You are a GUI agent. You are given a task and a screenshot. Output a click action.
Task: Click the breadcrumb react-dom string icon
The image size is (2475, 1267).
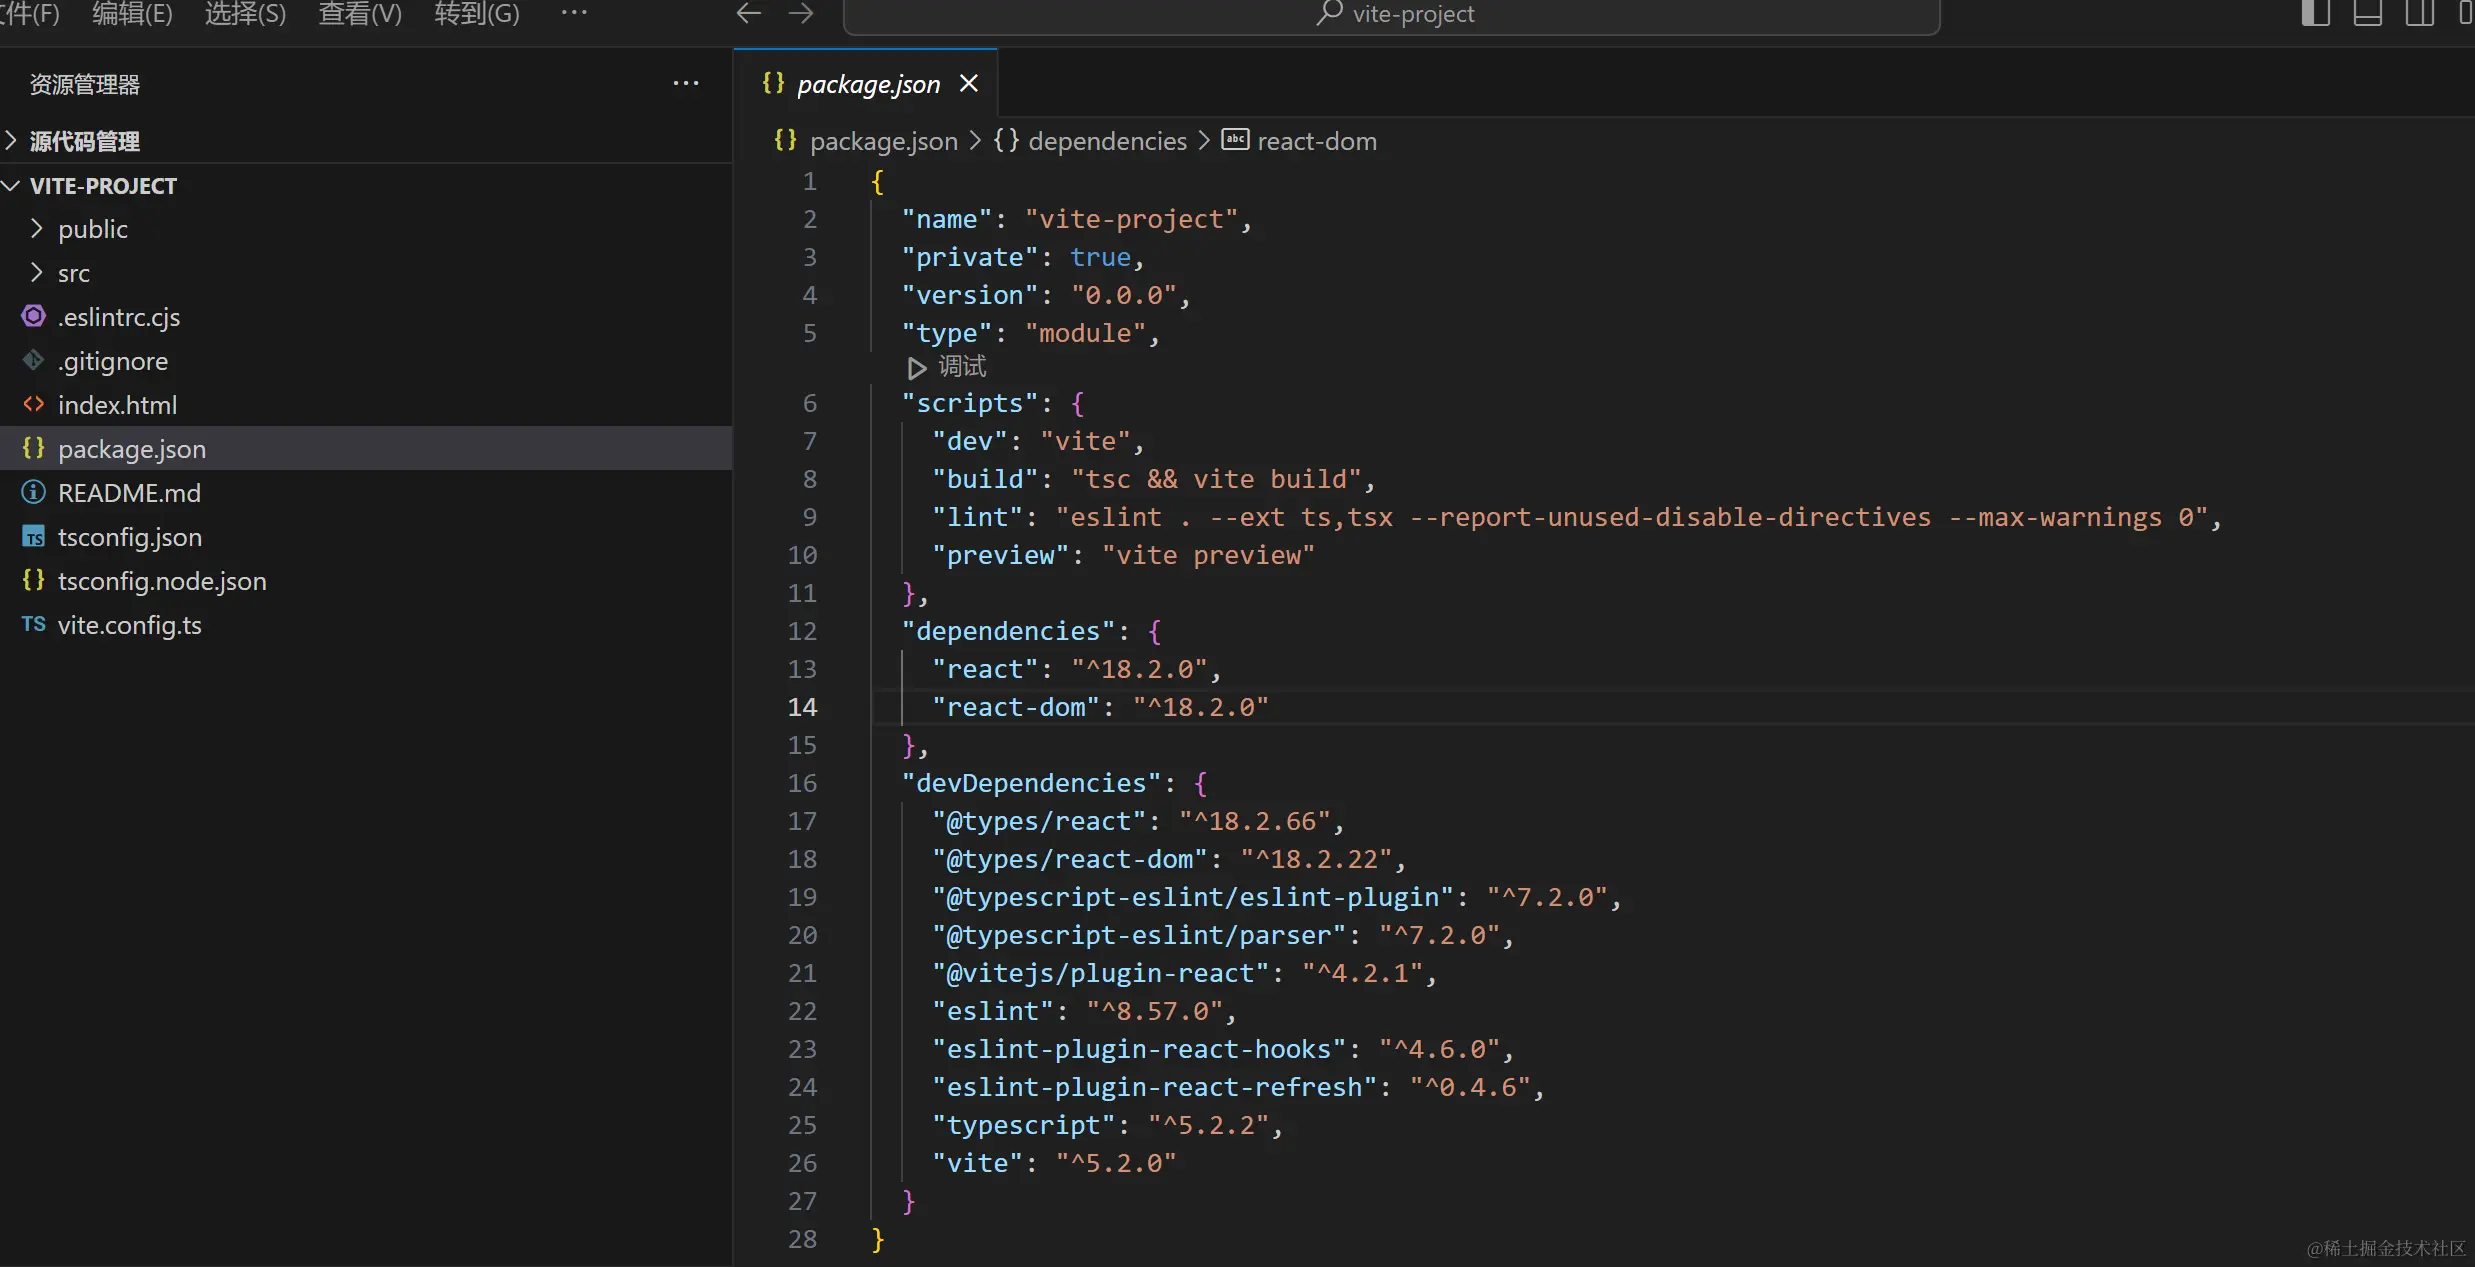(x=1235, y=140)
